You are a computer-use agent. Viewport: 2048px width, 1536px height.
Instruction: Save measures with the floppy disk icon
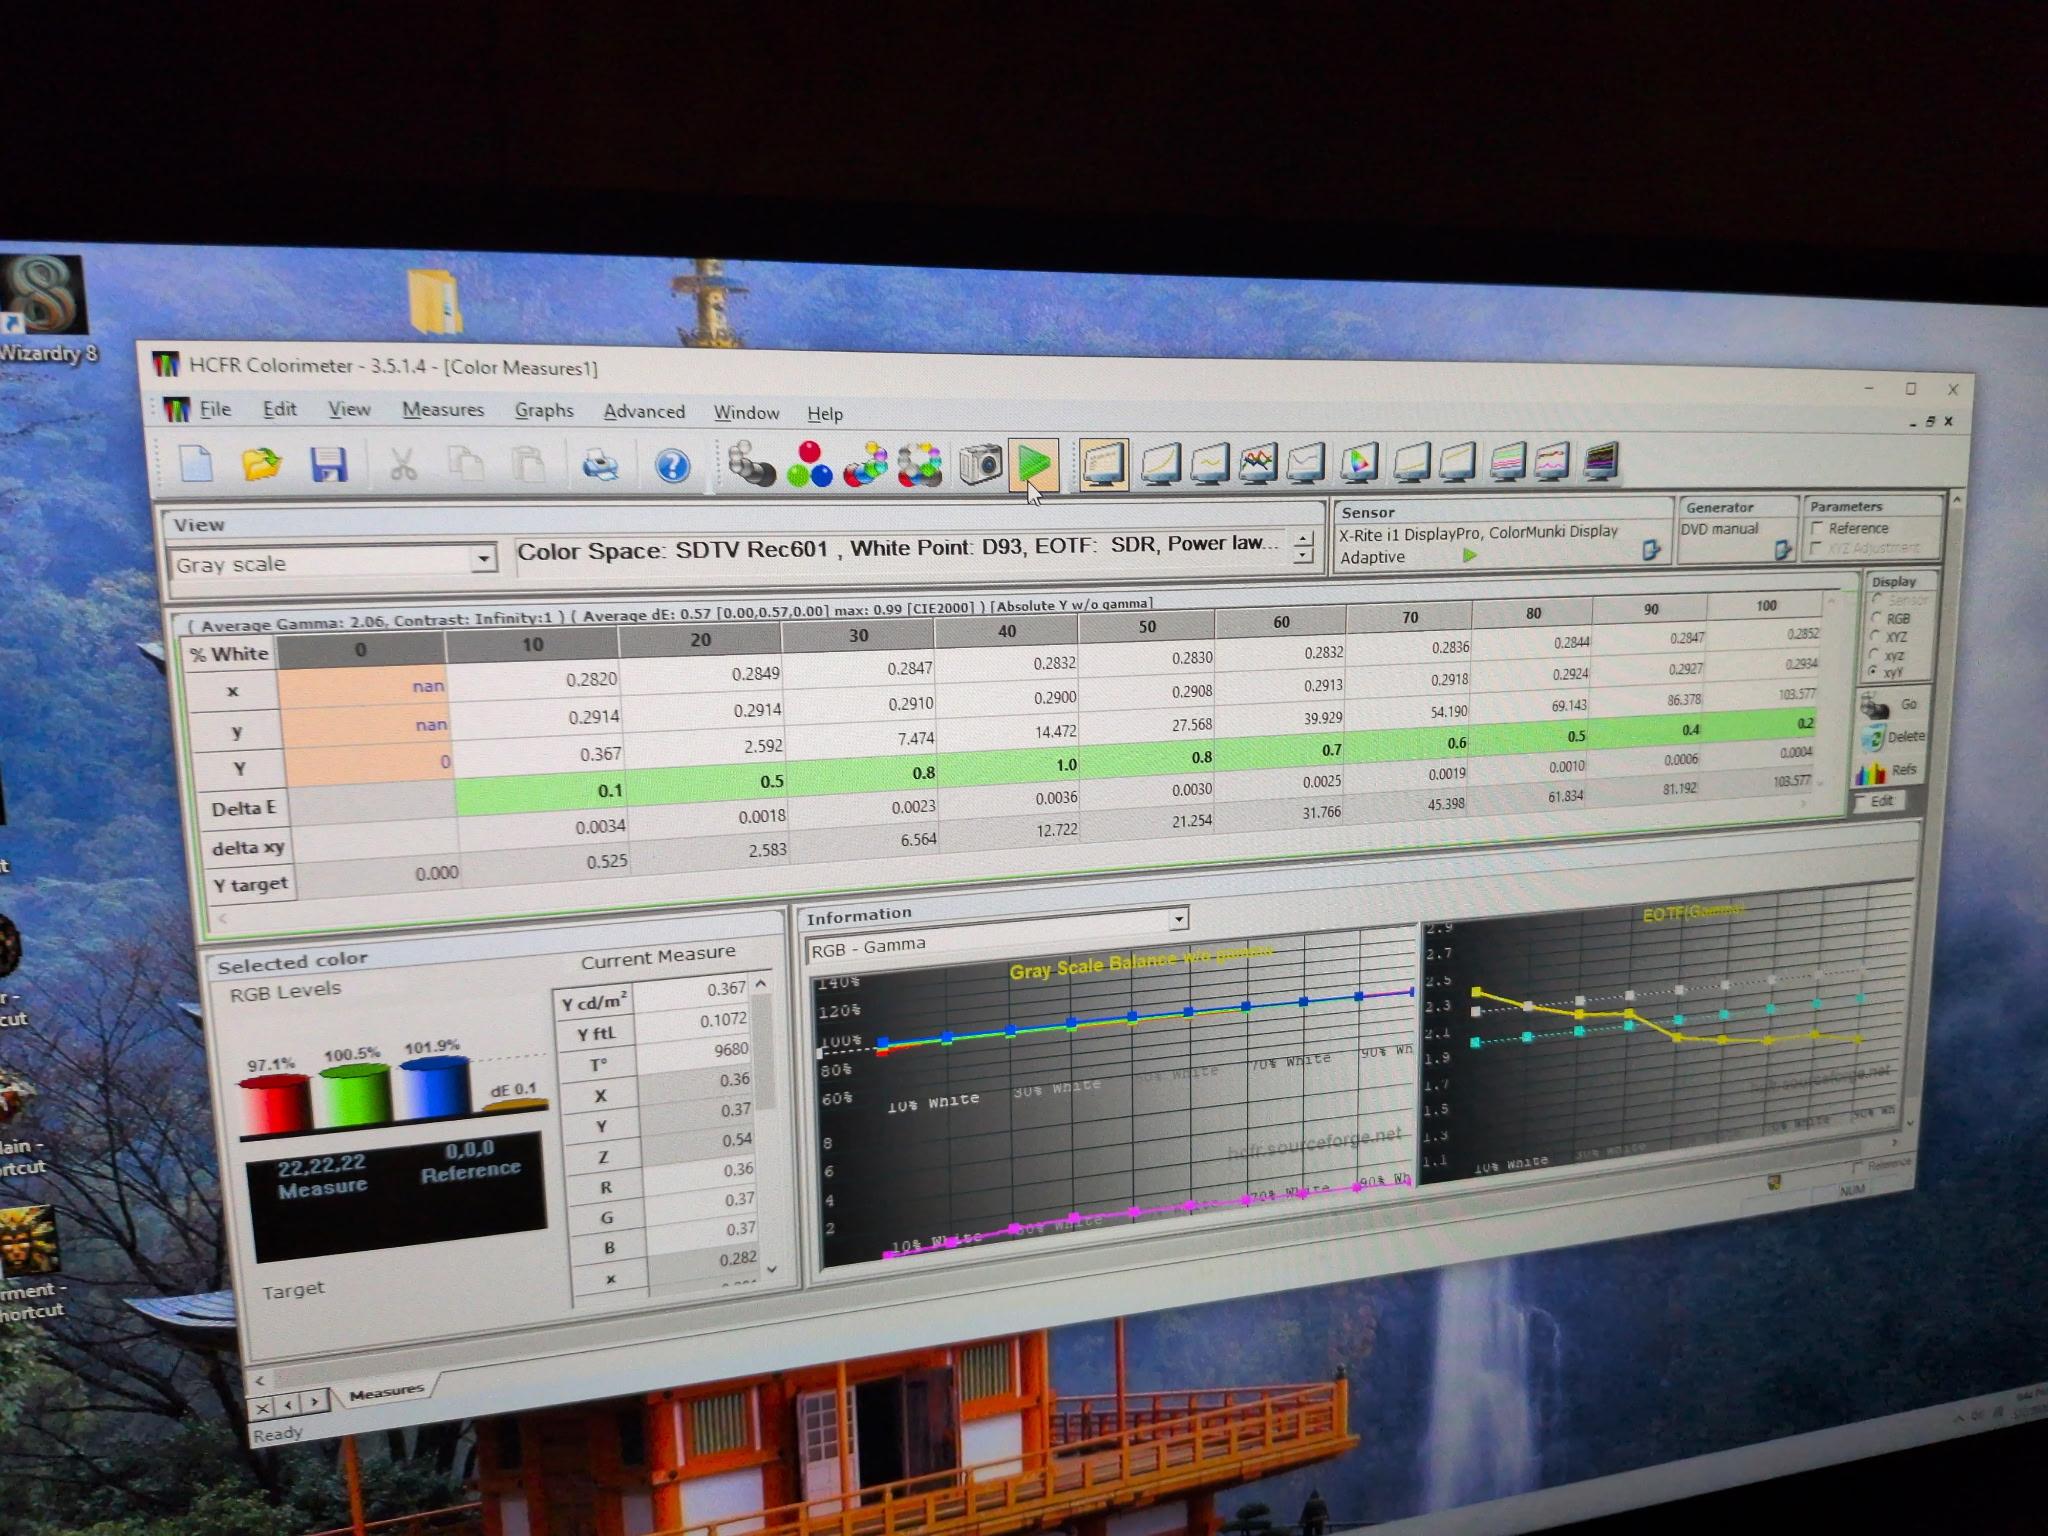pos(328,466)
